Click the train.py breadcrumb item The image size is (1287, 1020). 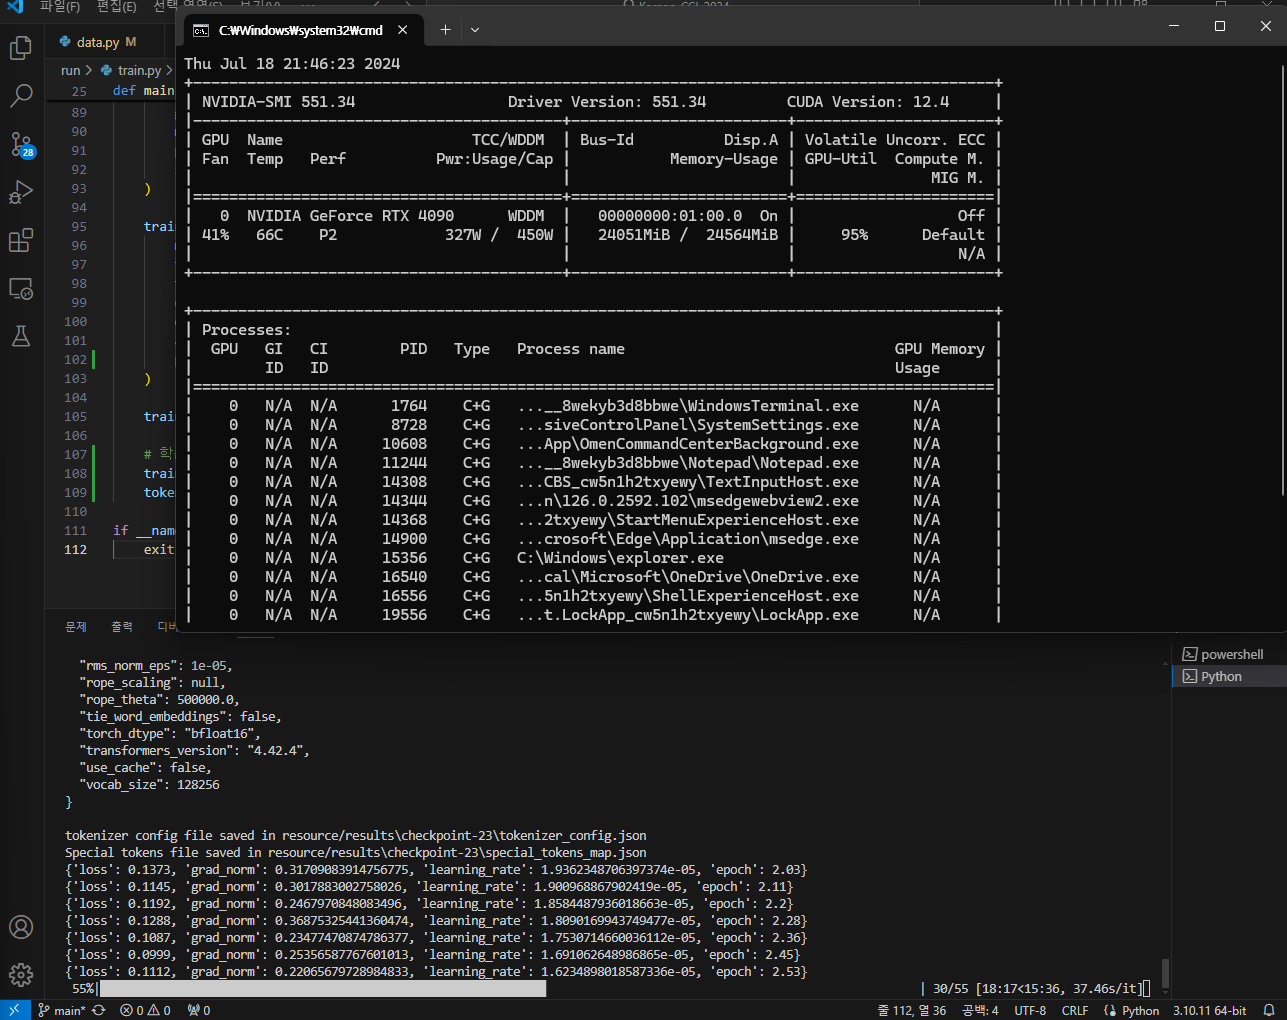[139, 71]
